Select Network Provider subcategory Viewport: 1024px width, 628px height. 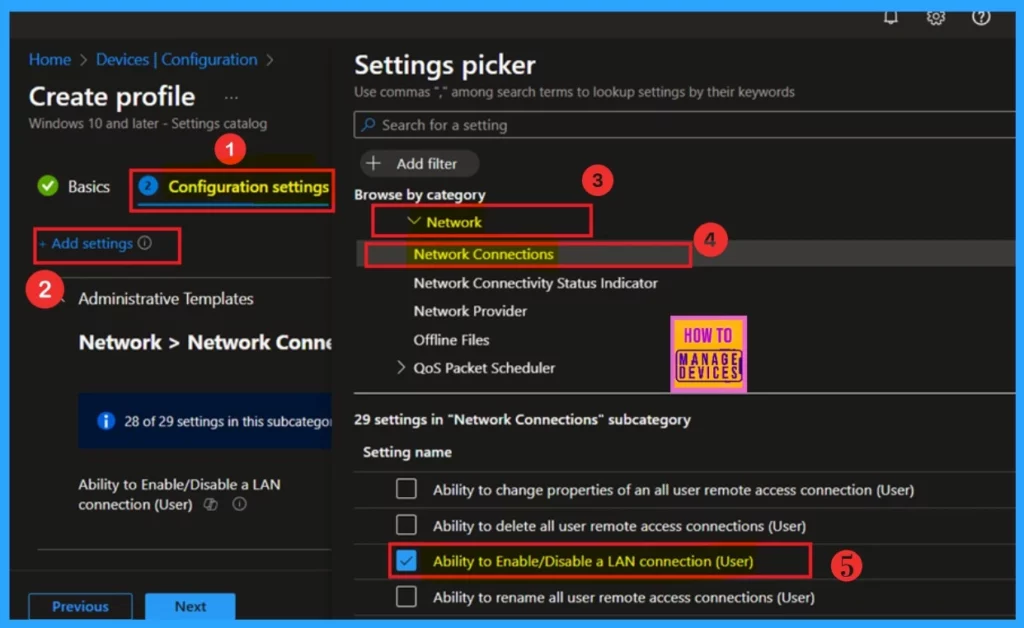470,311
